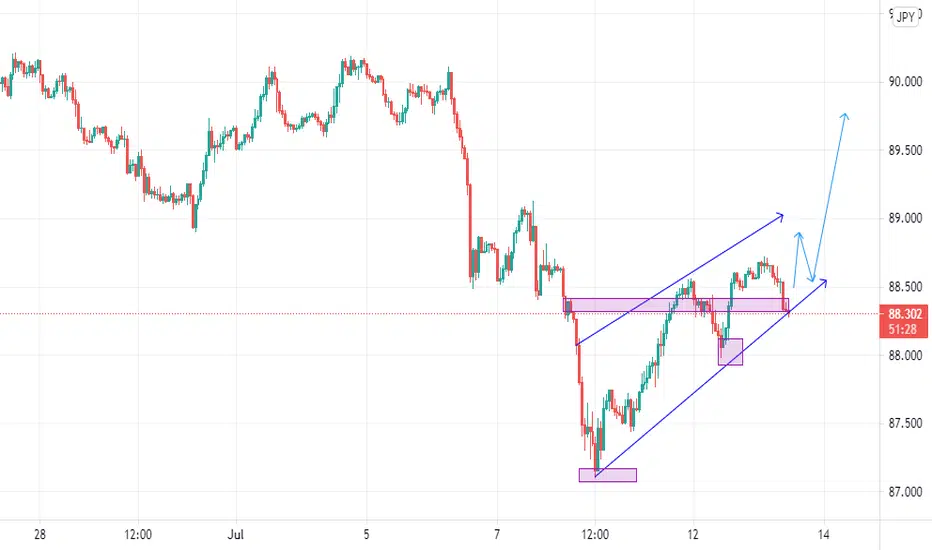
Task: Select the long purple horizontal support zone rectangle
Action: click(x=676, y=305)
